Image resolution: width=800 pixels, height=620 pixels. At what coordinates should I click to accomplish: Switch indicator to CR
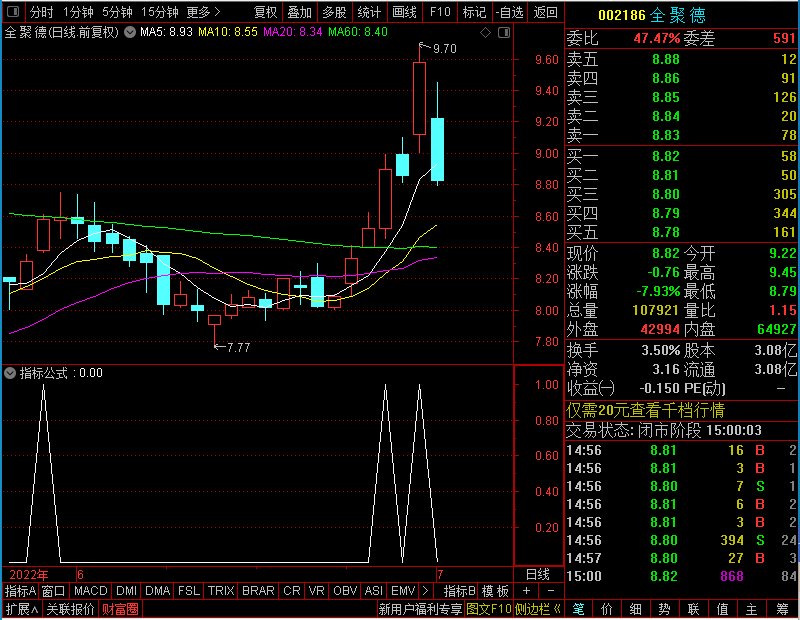(292, 591)
